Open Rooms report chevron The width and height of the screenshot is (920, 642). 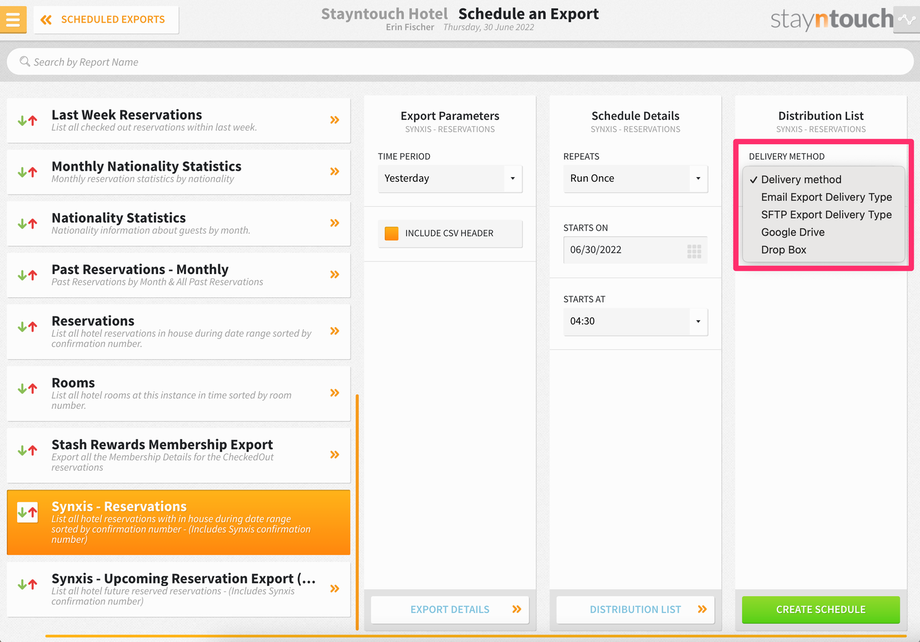coord(334,393)
